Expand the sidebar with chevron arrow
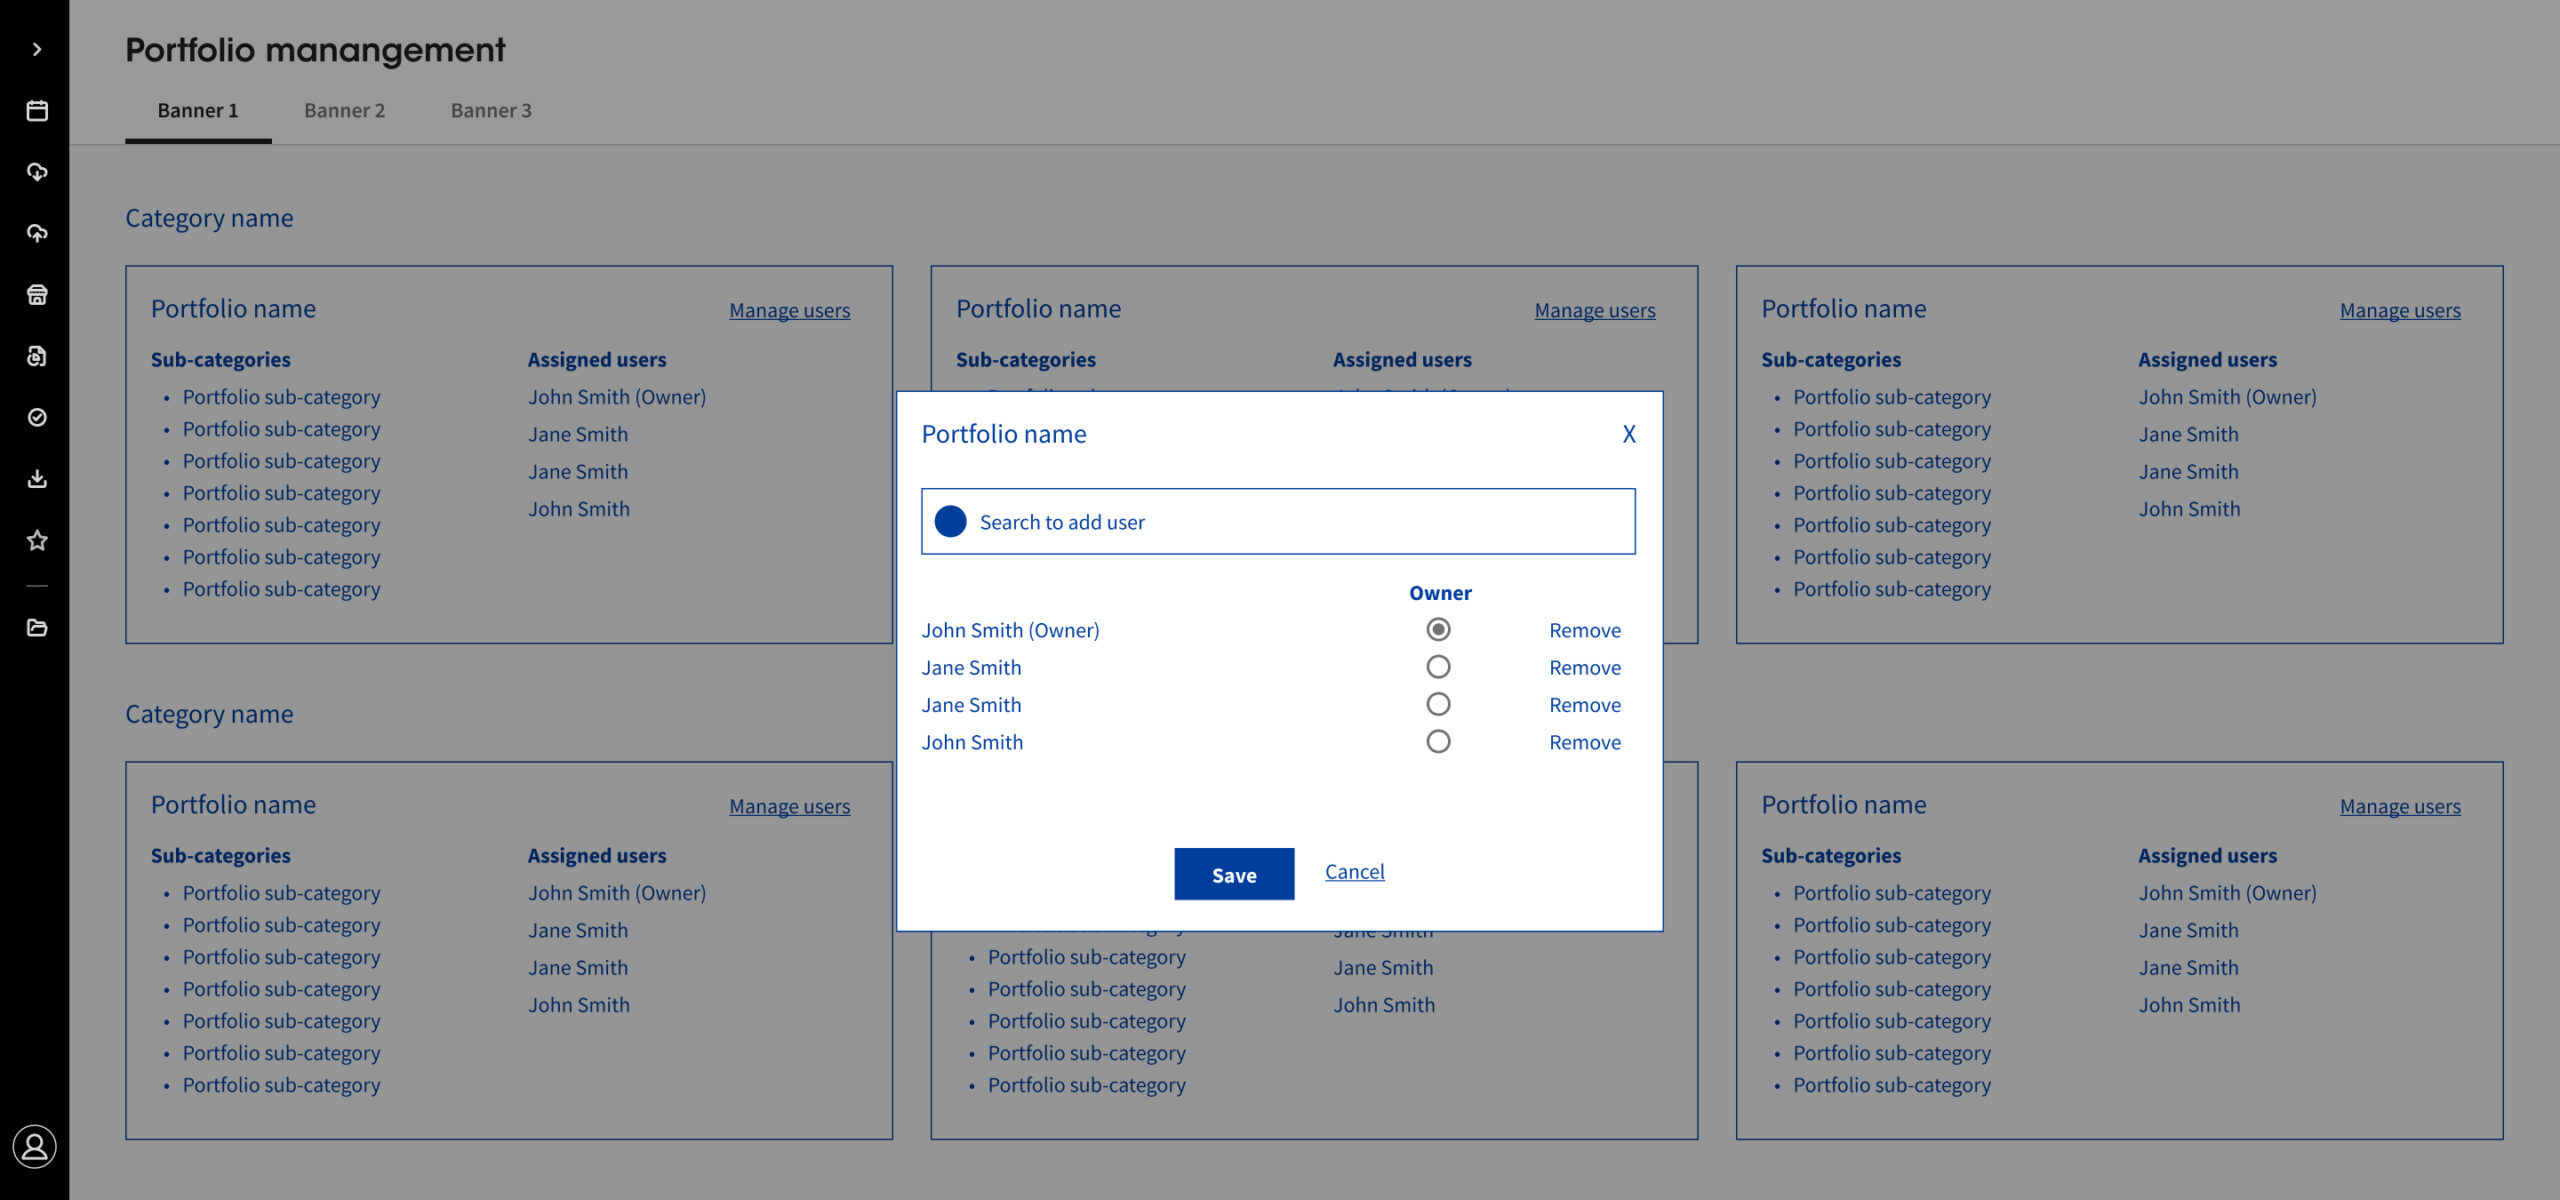 [x=37, y=49]
